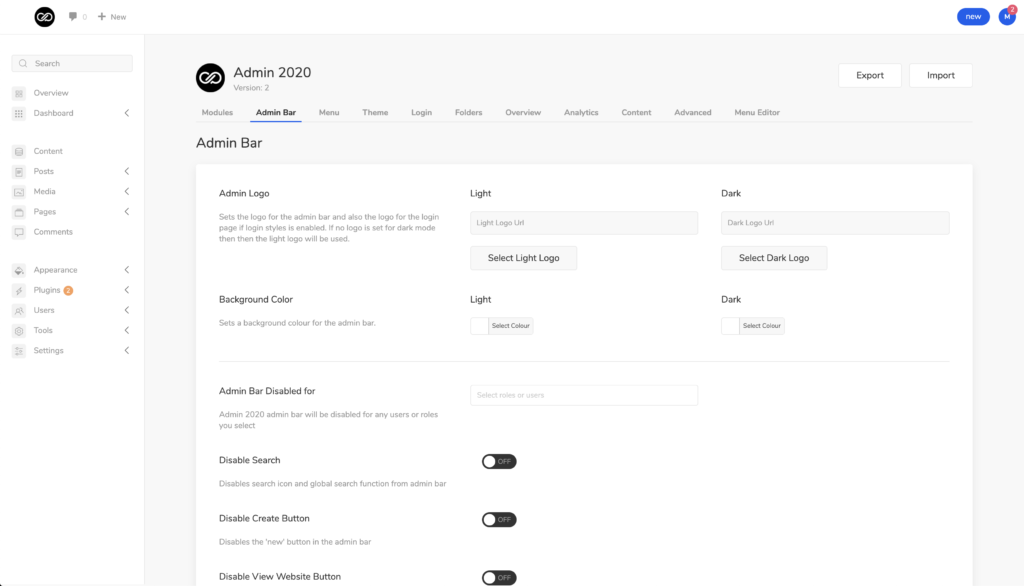Toggle the Disable Search switch

coord(498,461)
